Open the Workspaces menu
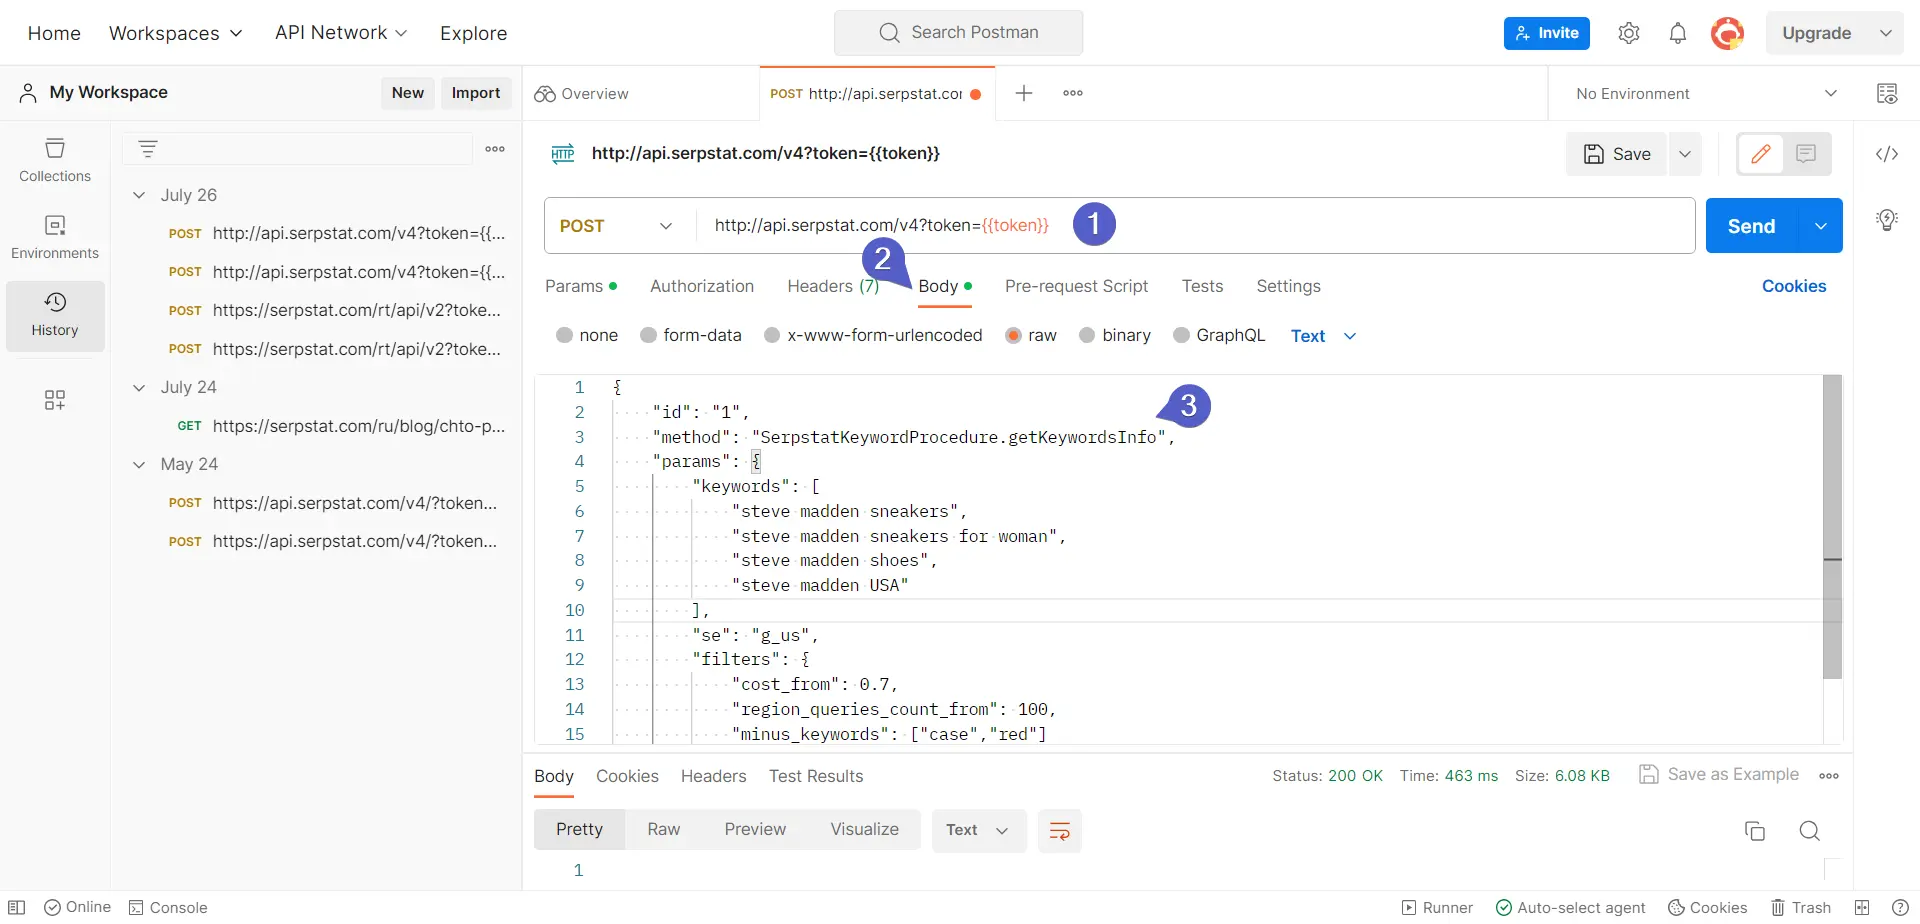Screen dimensions: 1920x924 click(176, 33)
